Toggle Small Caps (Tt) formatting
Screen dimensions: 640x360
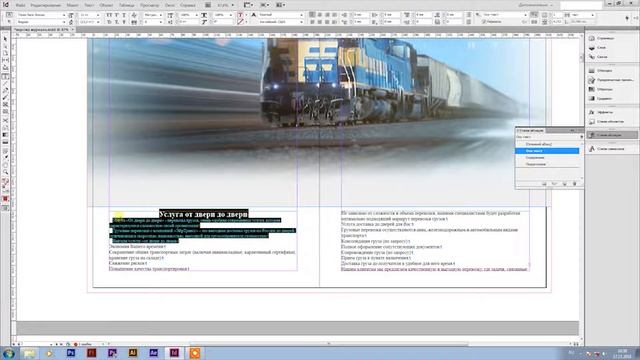(x=109, y=22)
